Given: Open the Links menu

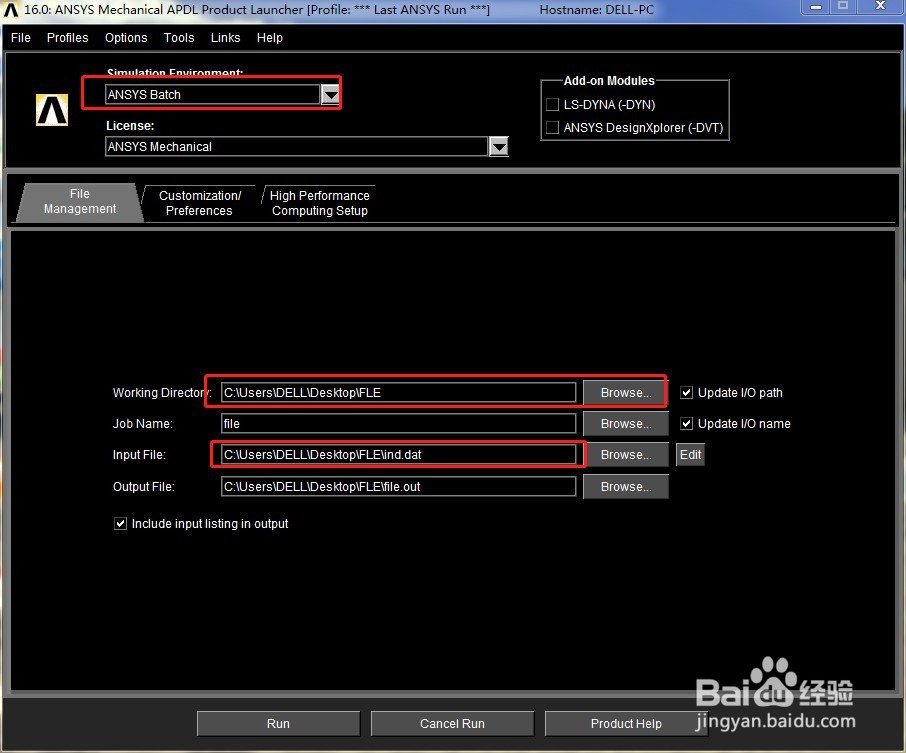Looking at the screenshot, I should pos(225,38).
